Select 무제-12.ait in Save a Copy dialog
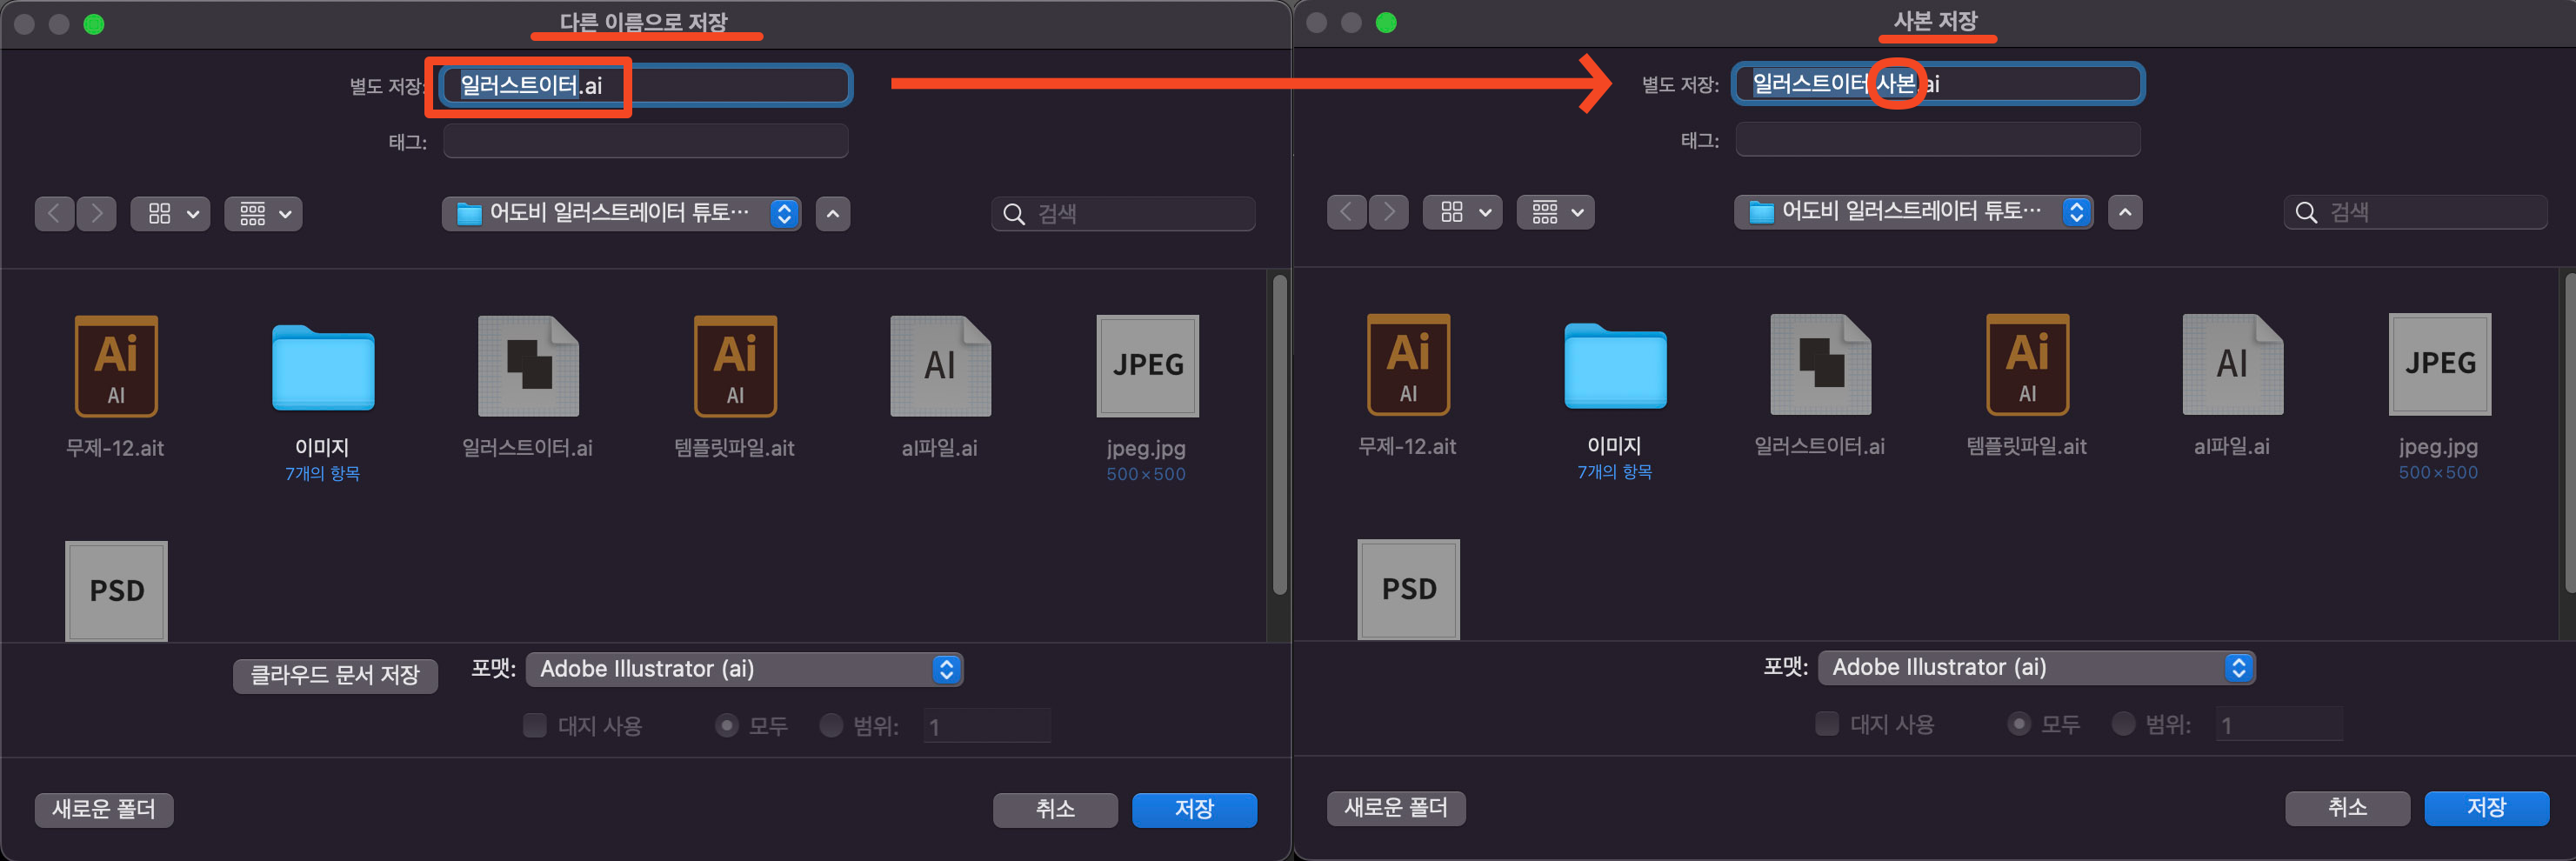The height and width of the screenshot is (861, 2576). pos(1408,364)
